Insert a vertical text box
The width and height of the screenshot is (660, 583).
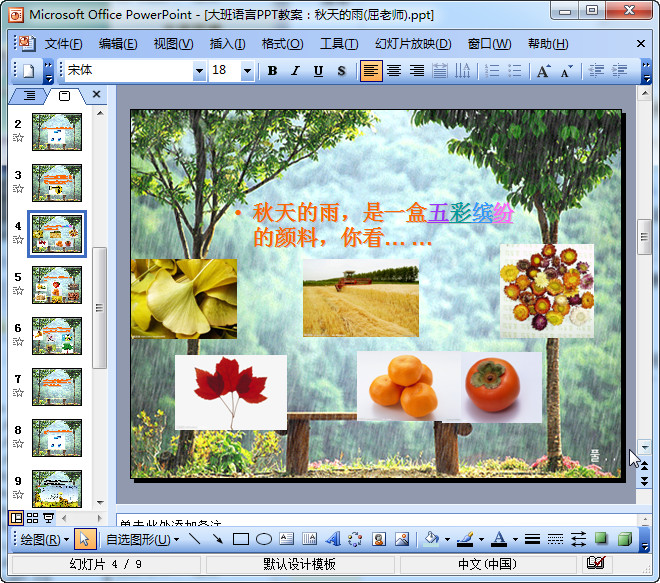click(309, 539)
